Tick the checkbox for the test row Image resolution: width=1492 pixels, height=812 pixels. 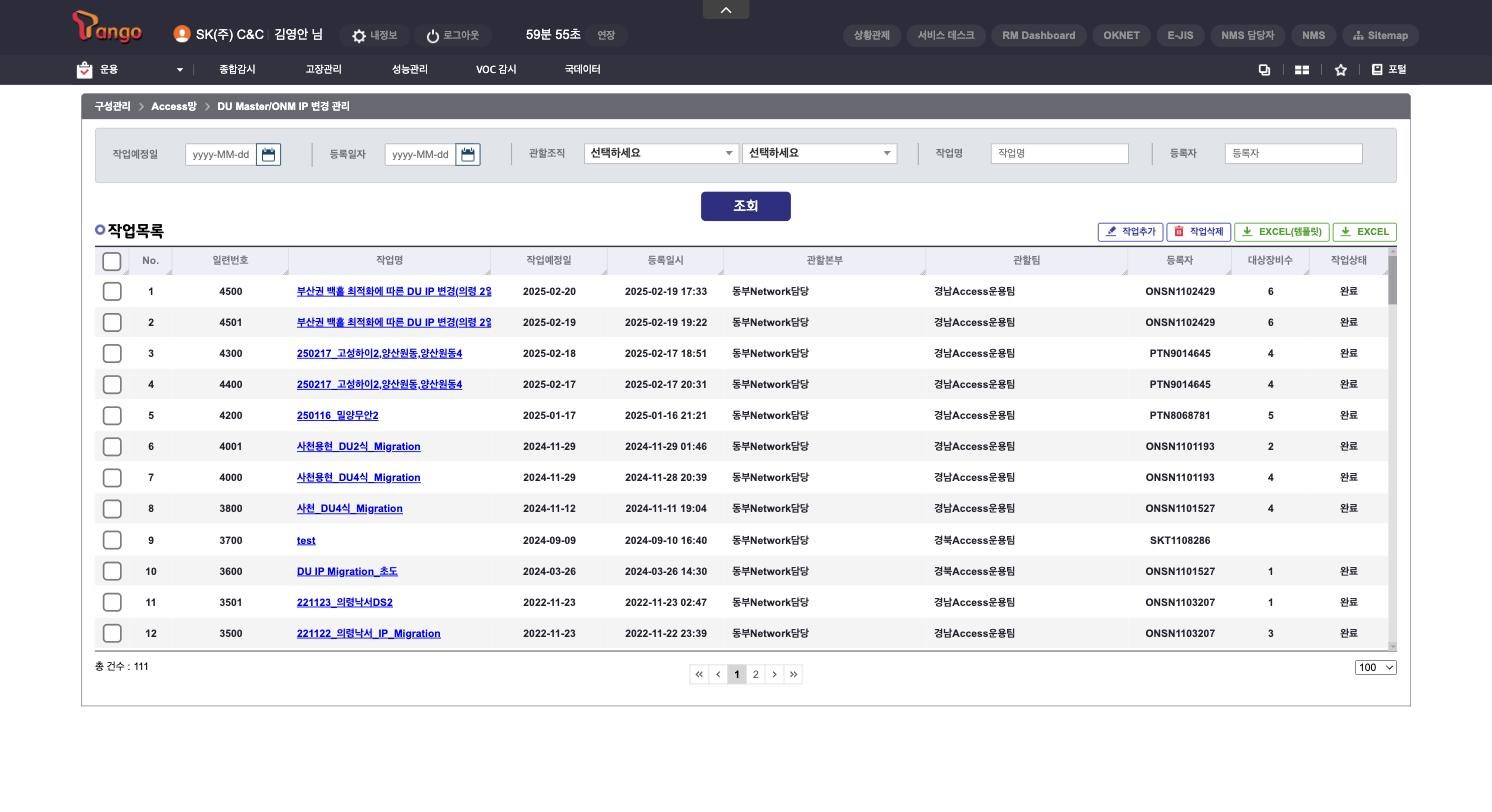point(112,540)
